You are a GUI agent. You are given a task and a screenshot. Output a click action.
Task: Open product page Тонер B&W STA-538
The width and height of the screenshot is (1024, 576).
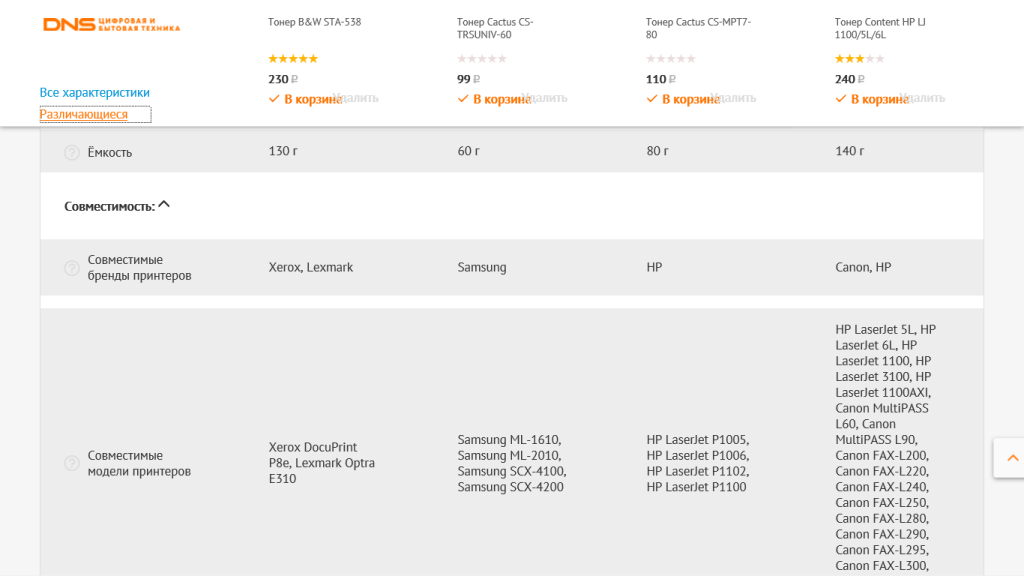[x=315, y=22]
